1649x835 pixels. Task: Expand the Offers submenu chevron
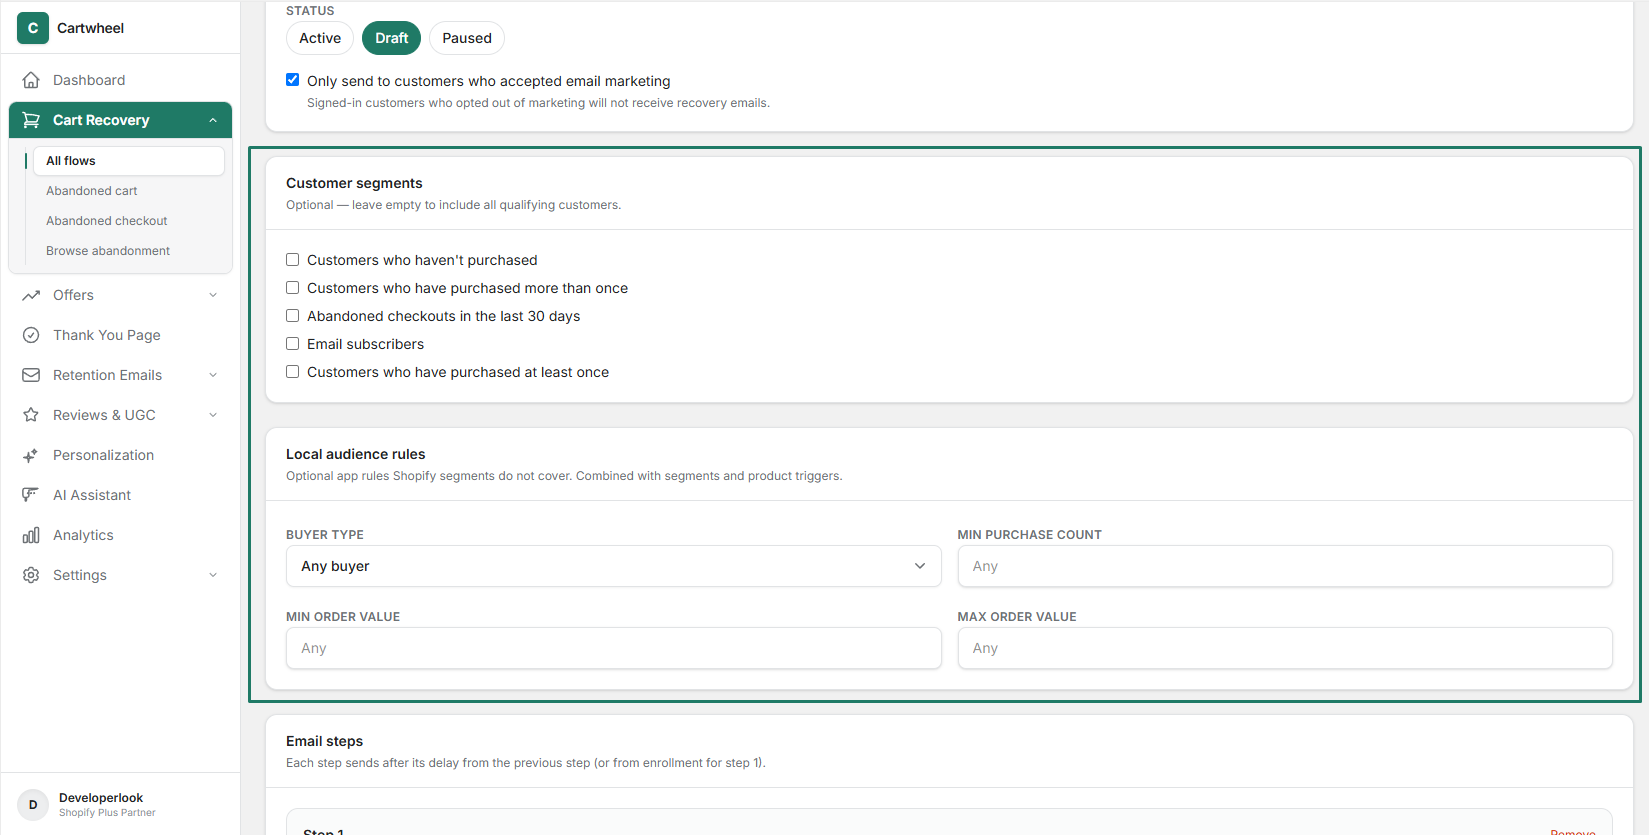click(x=213, y=295)
